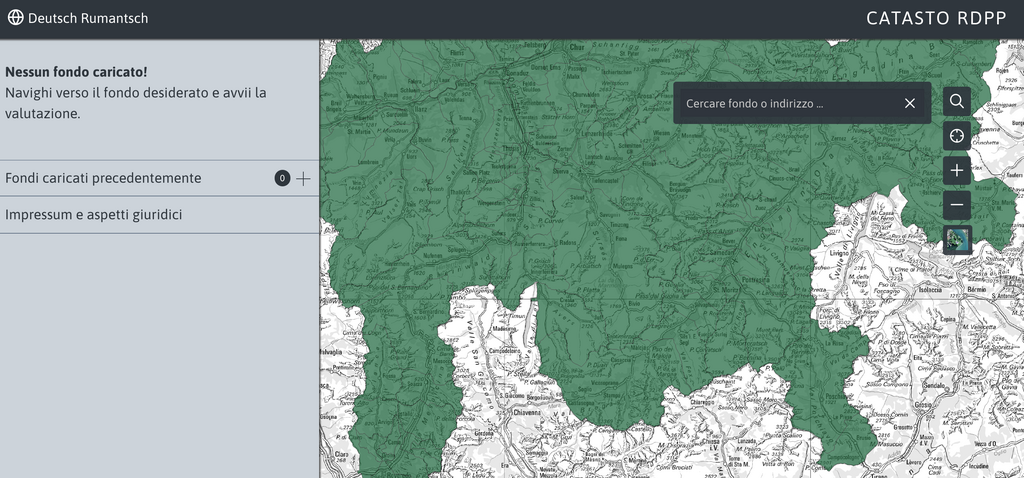Zoom out with the minus button
Screen dimensions: 1024x478
click(x=957, y=205)
